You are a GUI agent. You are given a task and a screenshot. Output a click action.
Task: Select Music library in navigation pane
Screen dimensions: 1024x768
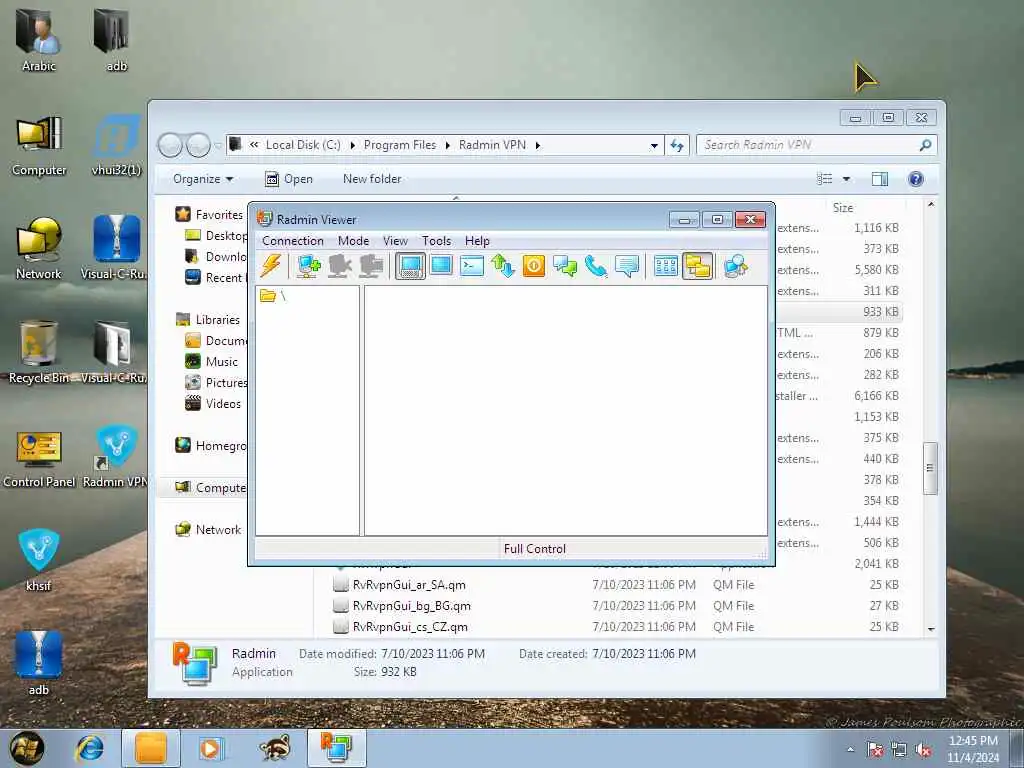tap(221, 361)
